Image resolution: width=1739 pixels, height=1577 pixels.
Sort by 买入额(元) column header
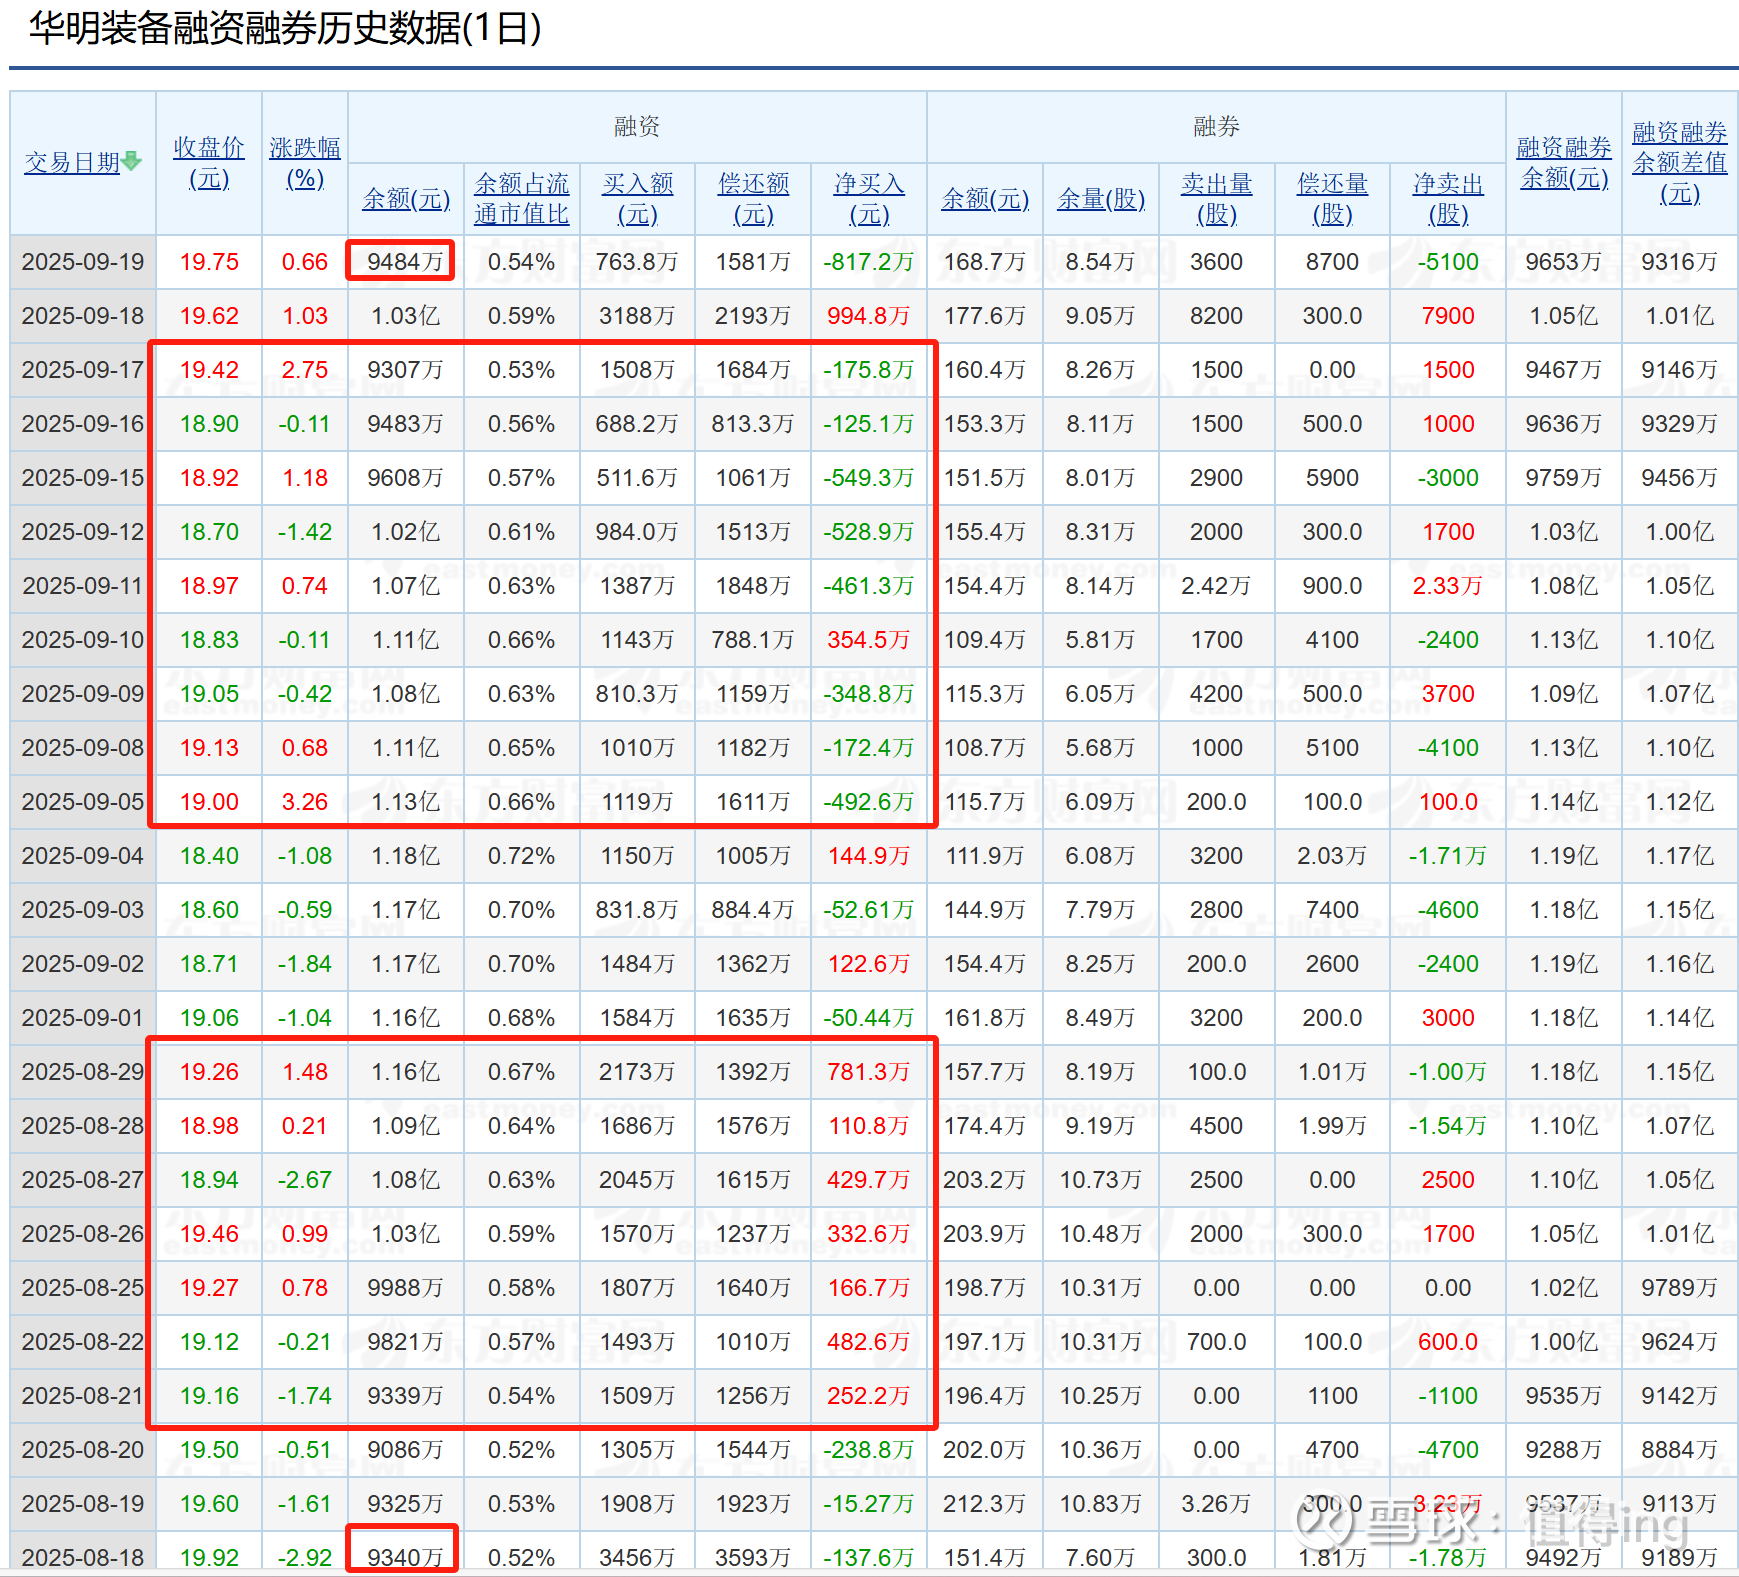638,199
